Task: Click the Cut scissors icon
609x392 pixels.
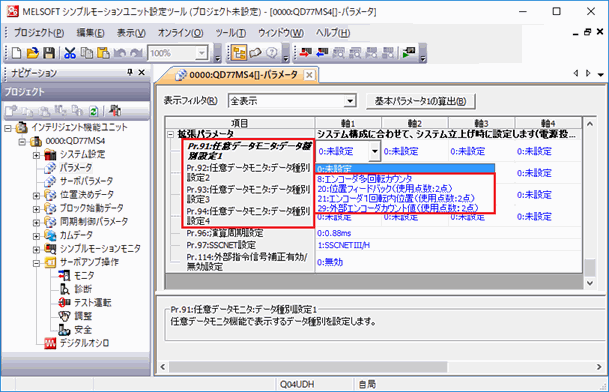Action: point(70,53)
